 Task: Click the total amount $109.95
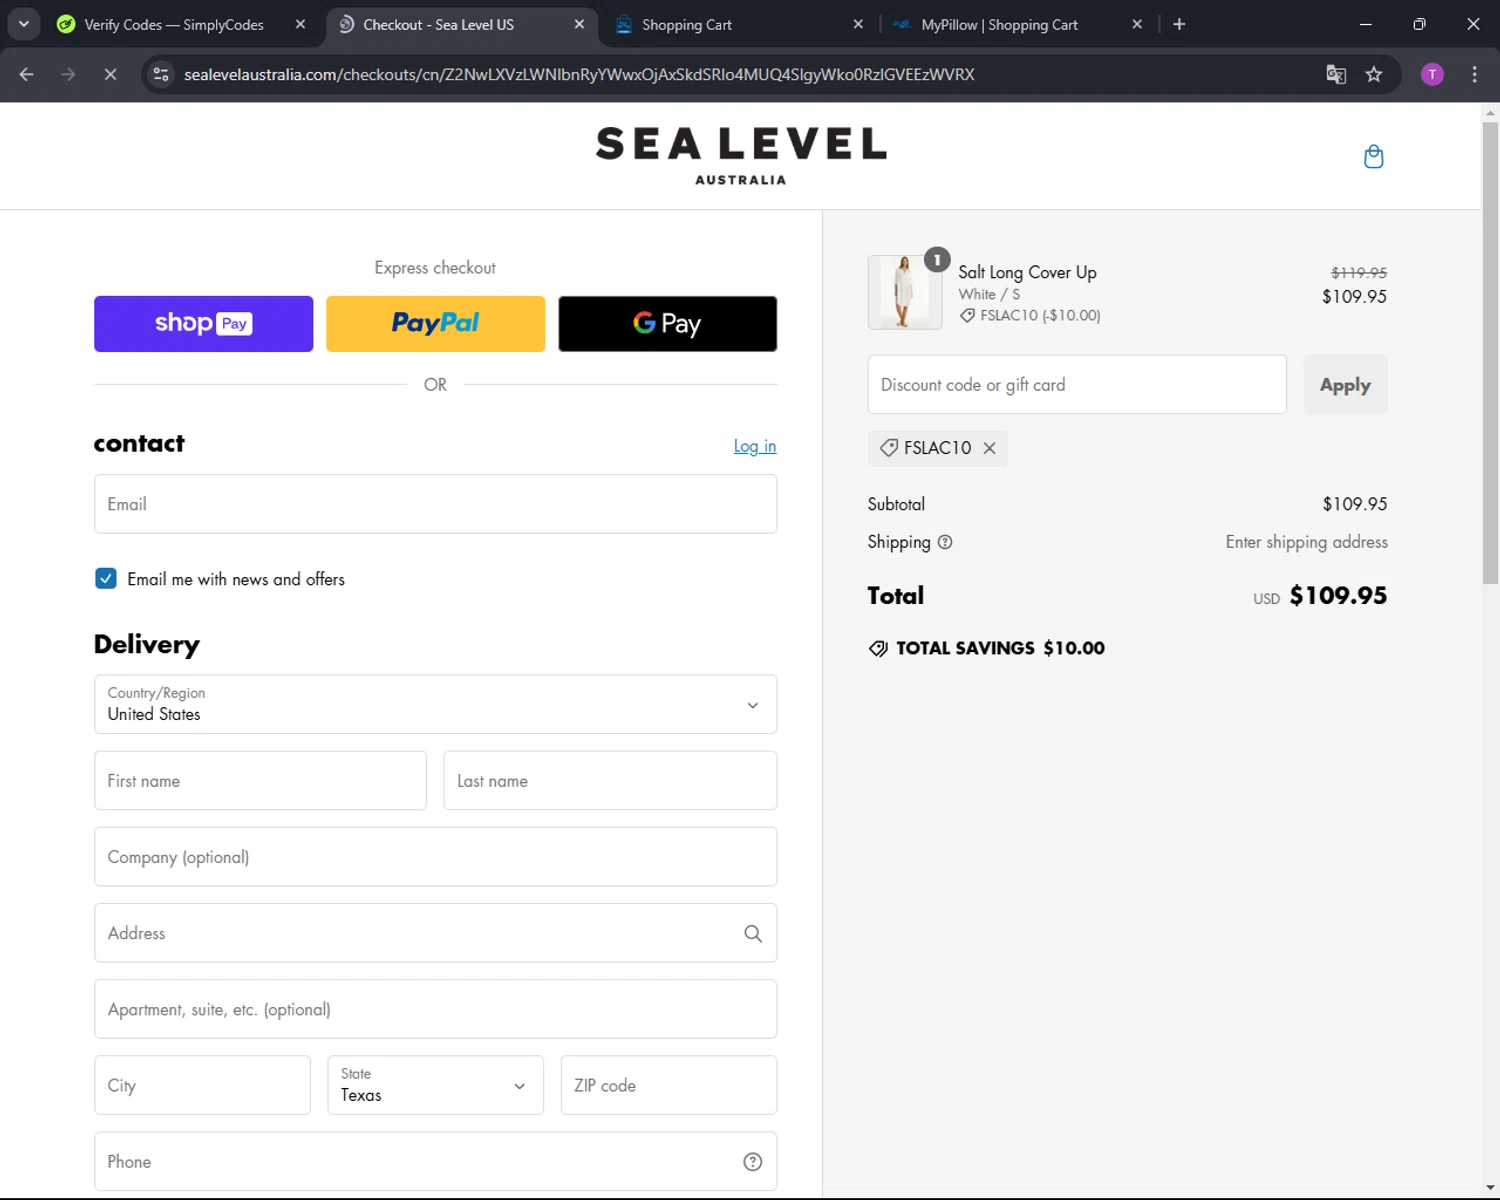pos(1338,596)
